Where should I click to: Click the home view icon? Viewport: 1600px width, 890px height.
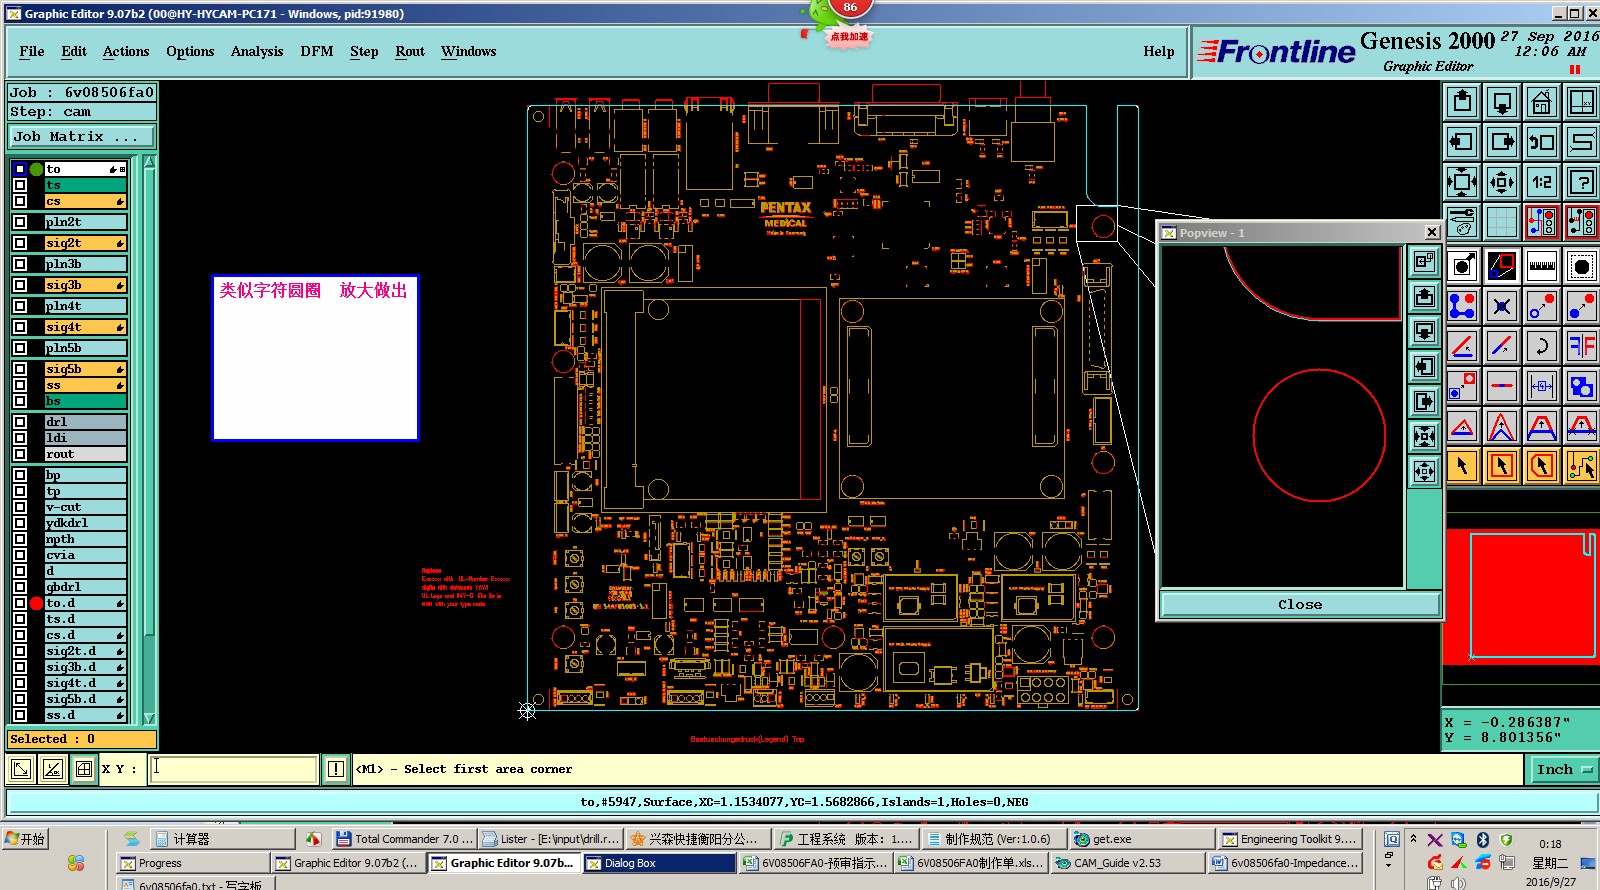coord(1542,102)
